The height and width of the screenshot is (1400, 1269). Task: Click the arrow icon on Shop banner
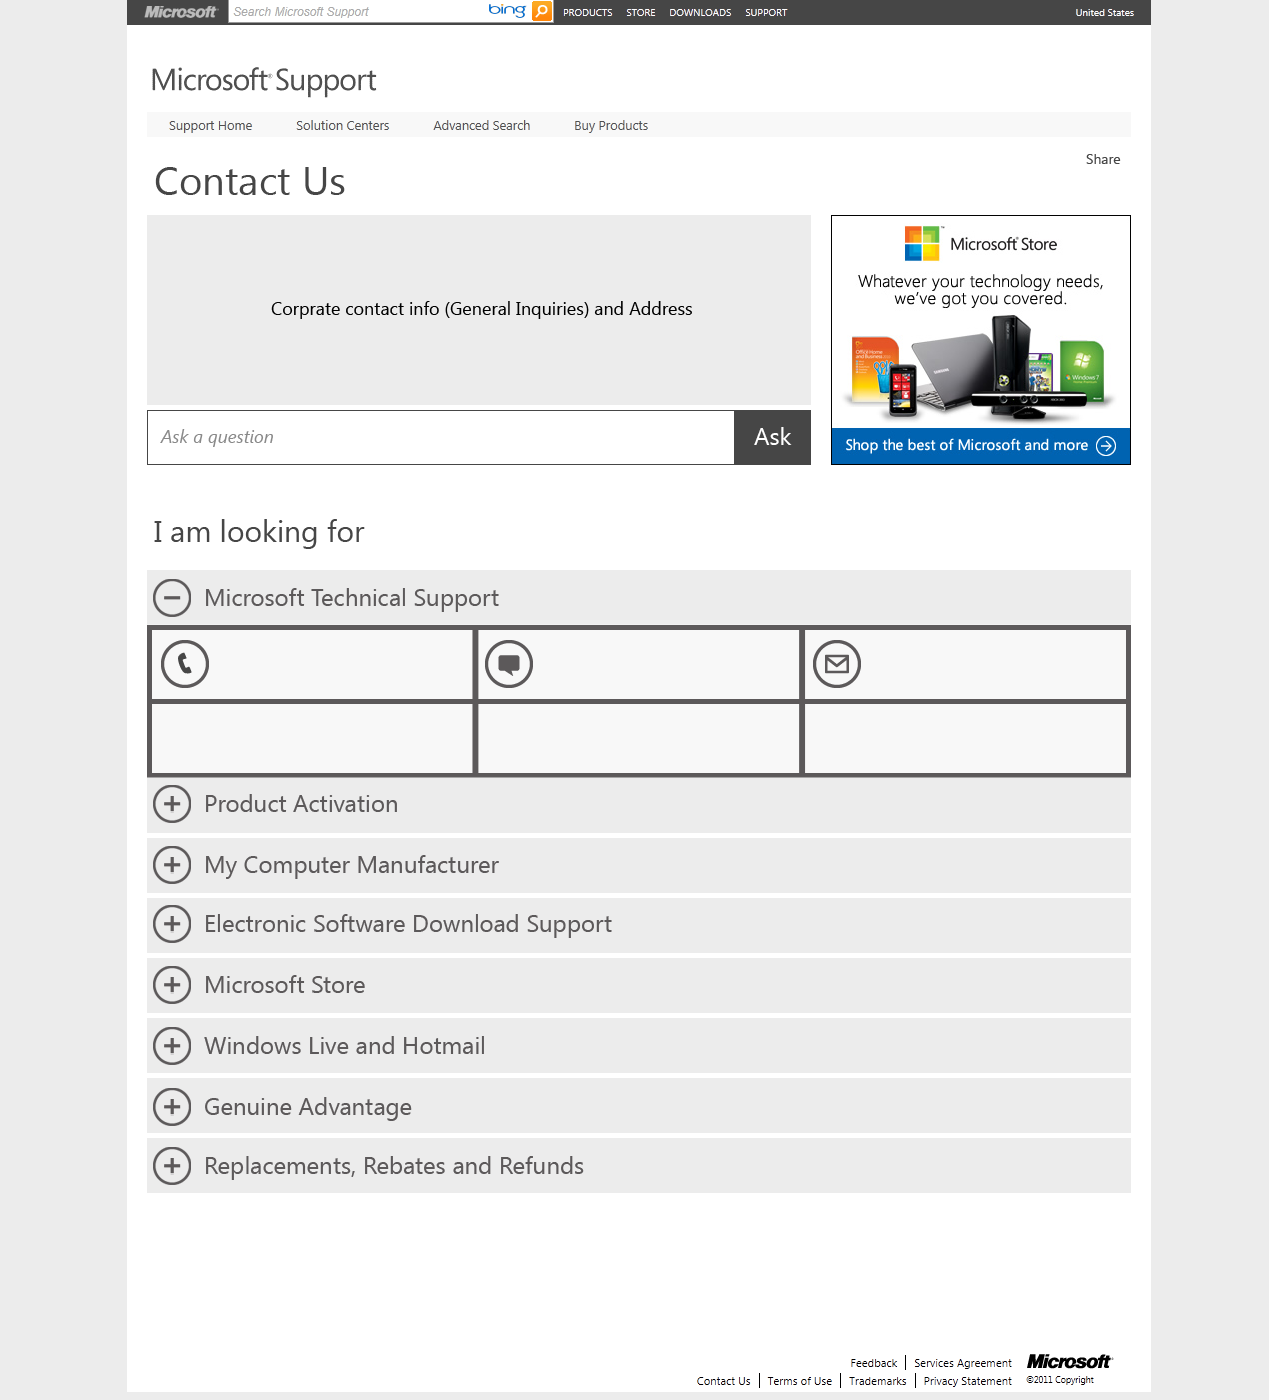coord(1106,446)
